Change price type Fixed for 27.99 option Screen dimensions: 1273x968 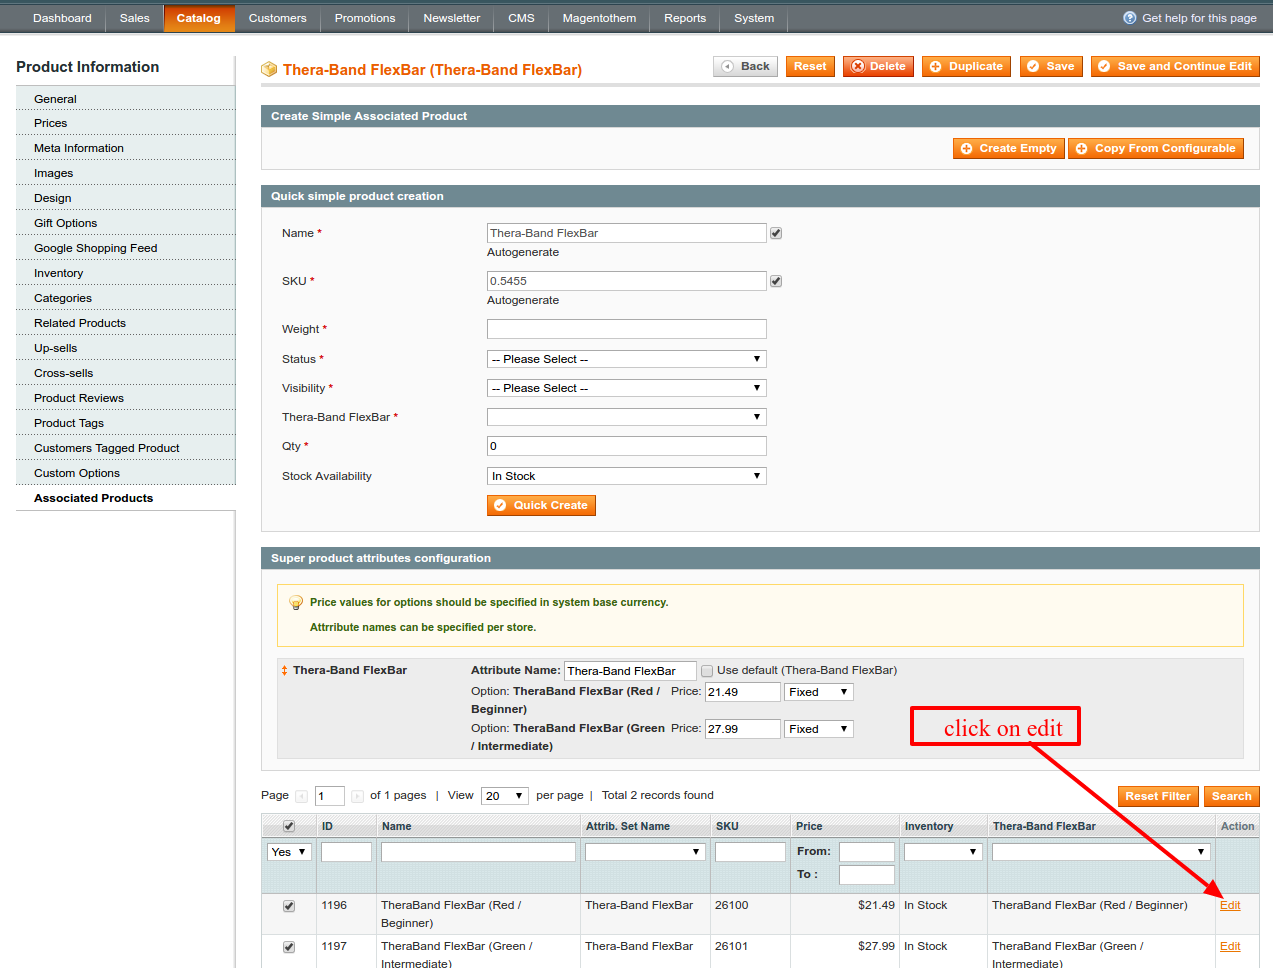819,729
